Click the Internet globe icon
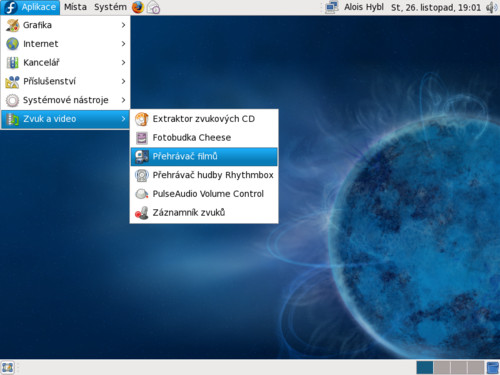This screenshot has height=375, width=500. [x=13, y=44]
